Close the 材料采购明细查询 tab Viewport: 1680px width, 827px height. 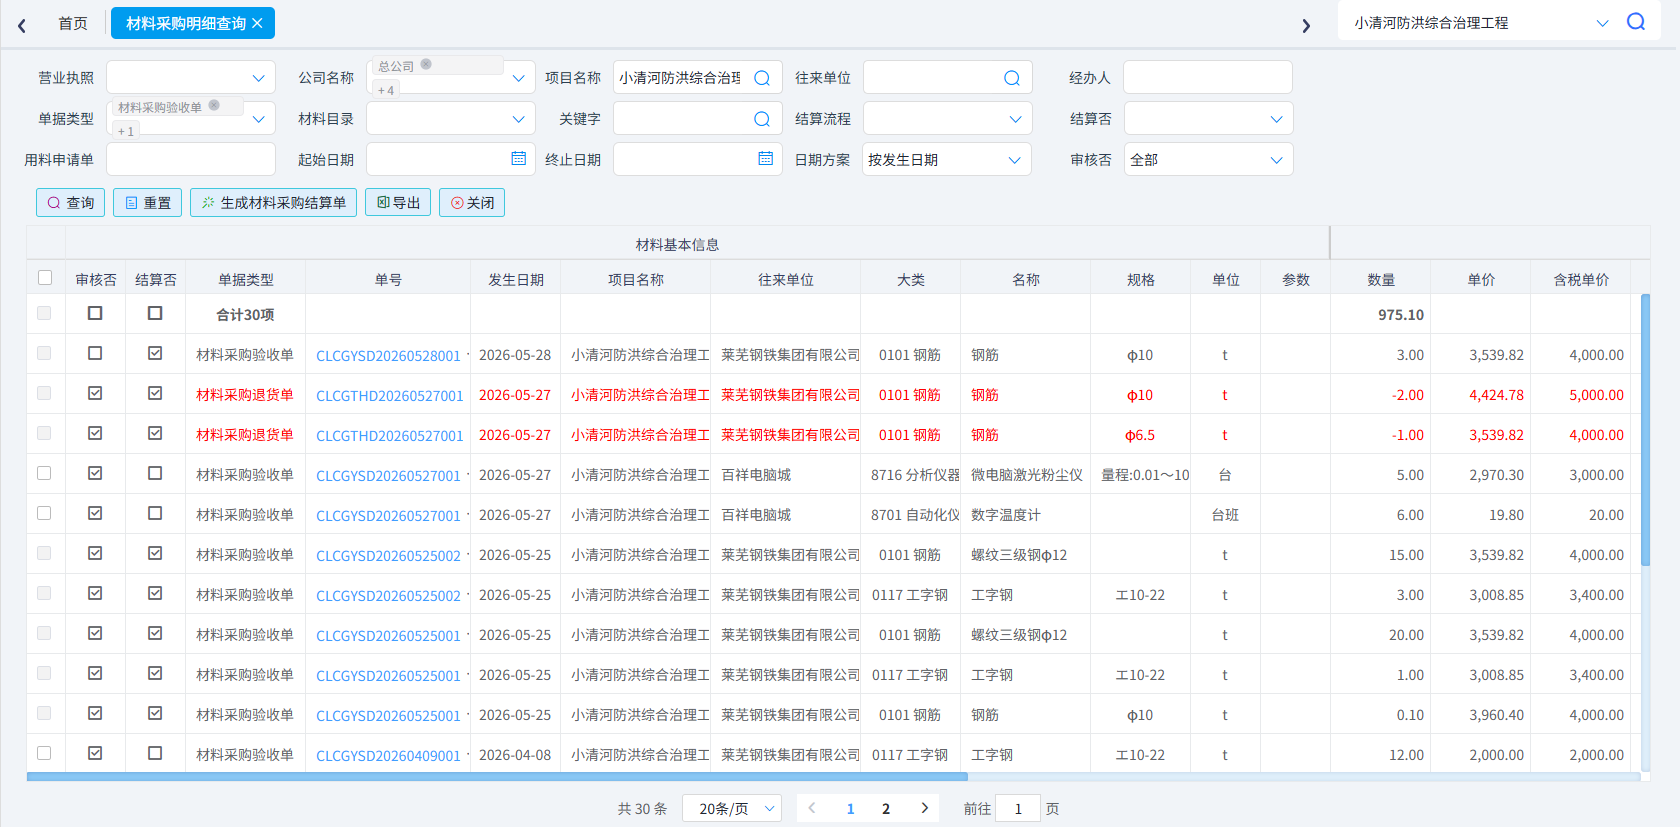point(257,23)
